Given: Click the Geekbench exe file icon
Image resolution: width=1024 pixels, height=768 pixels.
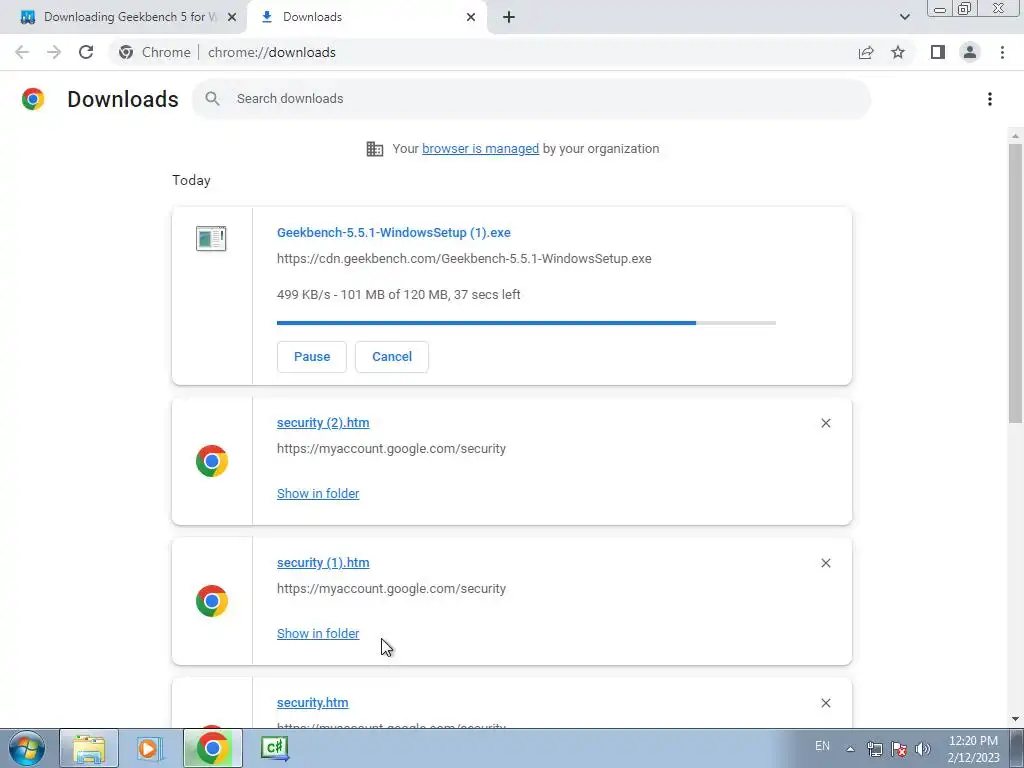Looking at the screenshot, I should pyautogui.click(x=211, y=238).
